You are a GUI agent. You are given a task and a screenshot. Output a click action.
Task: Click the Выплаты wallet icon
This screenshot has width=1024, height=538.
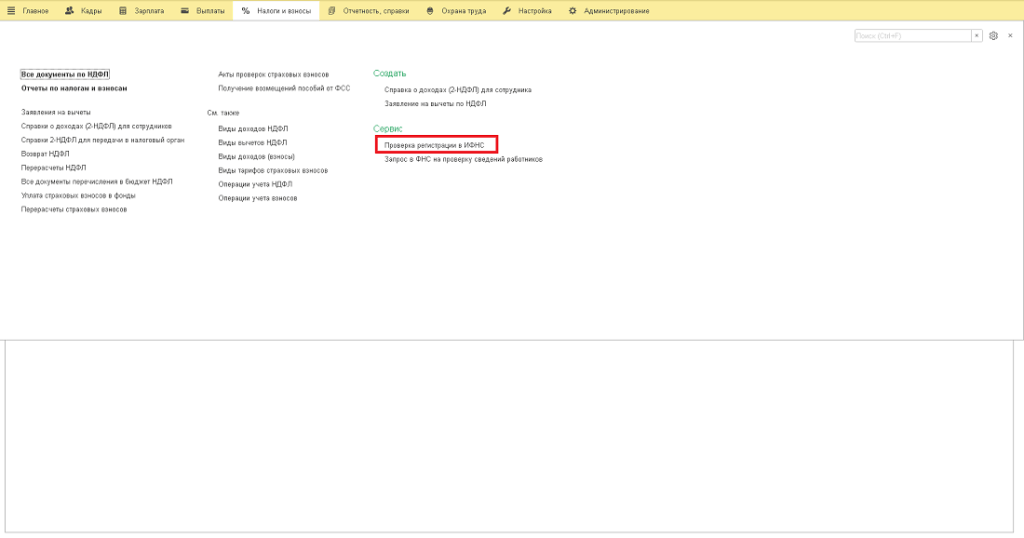click(x=185, y=11)
